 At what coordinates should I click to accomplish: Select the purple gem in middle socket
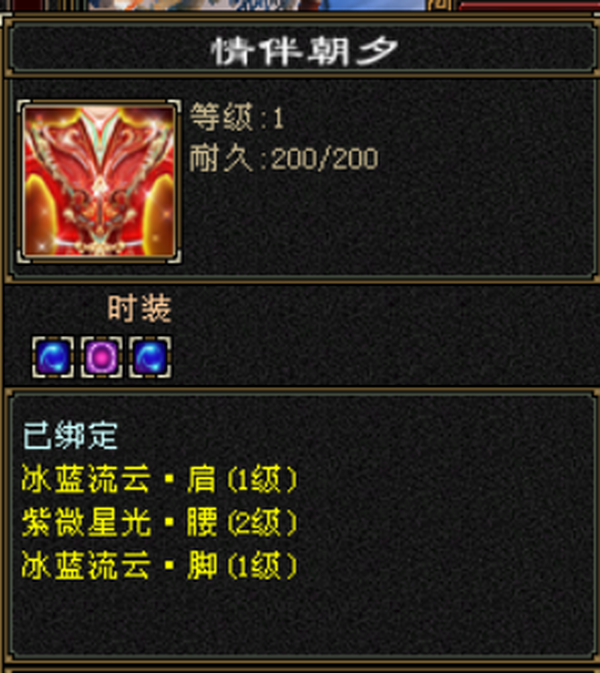[x=101, y=357]
